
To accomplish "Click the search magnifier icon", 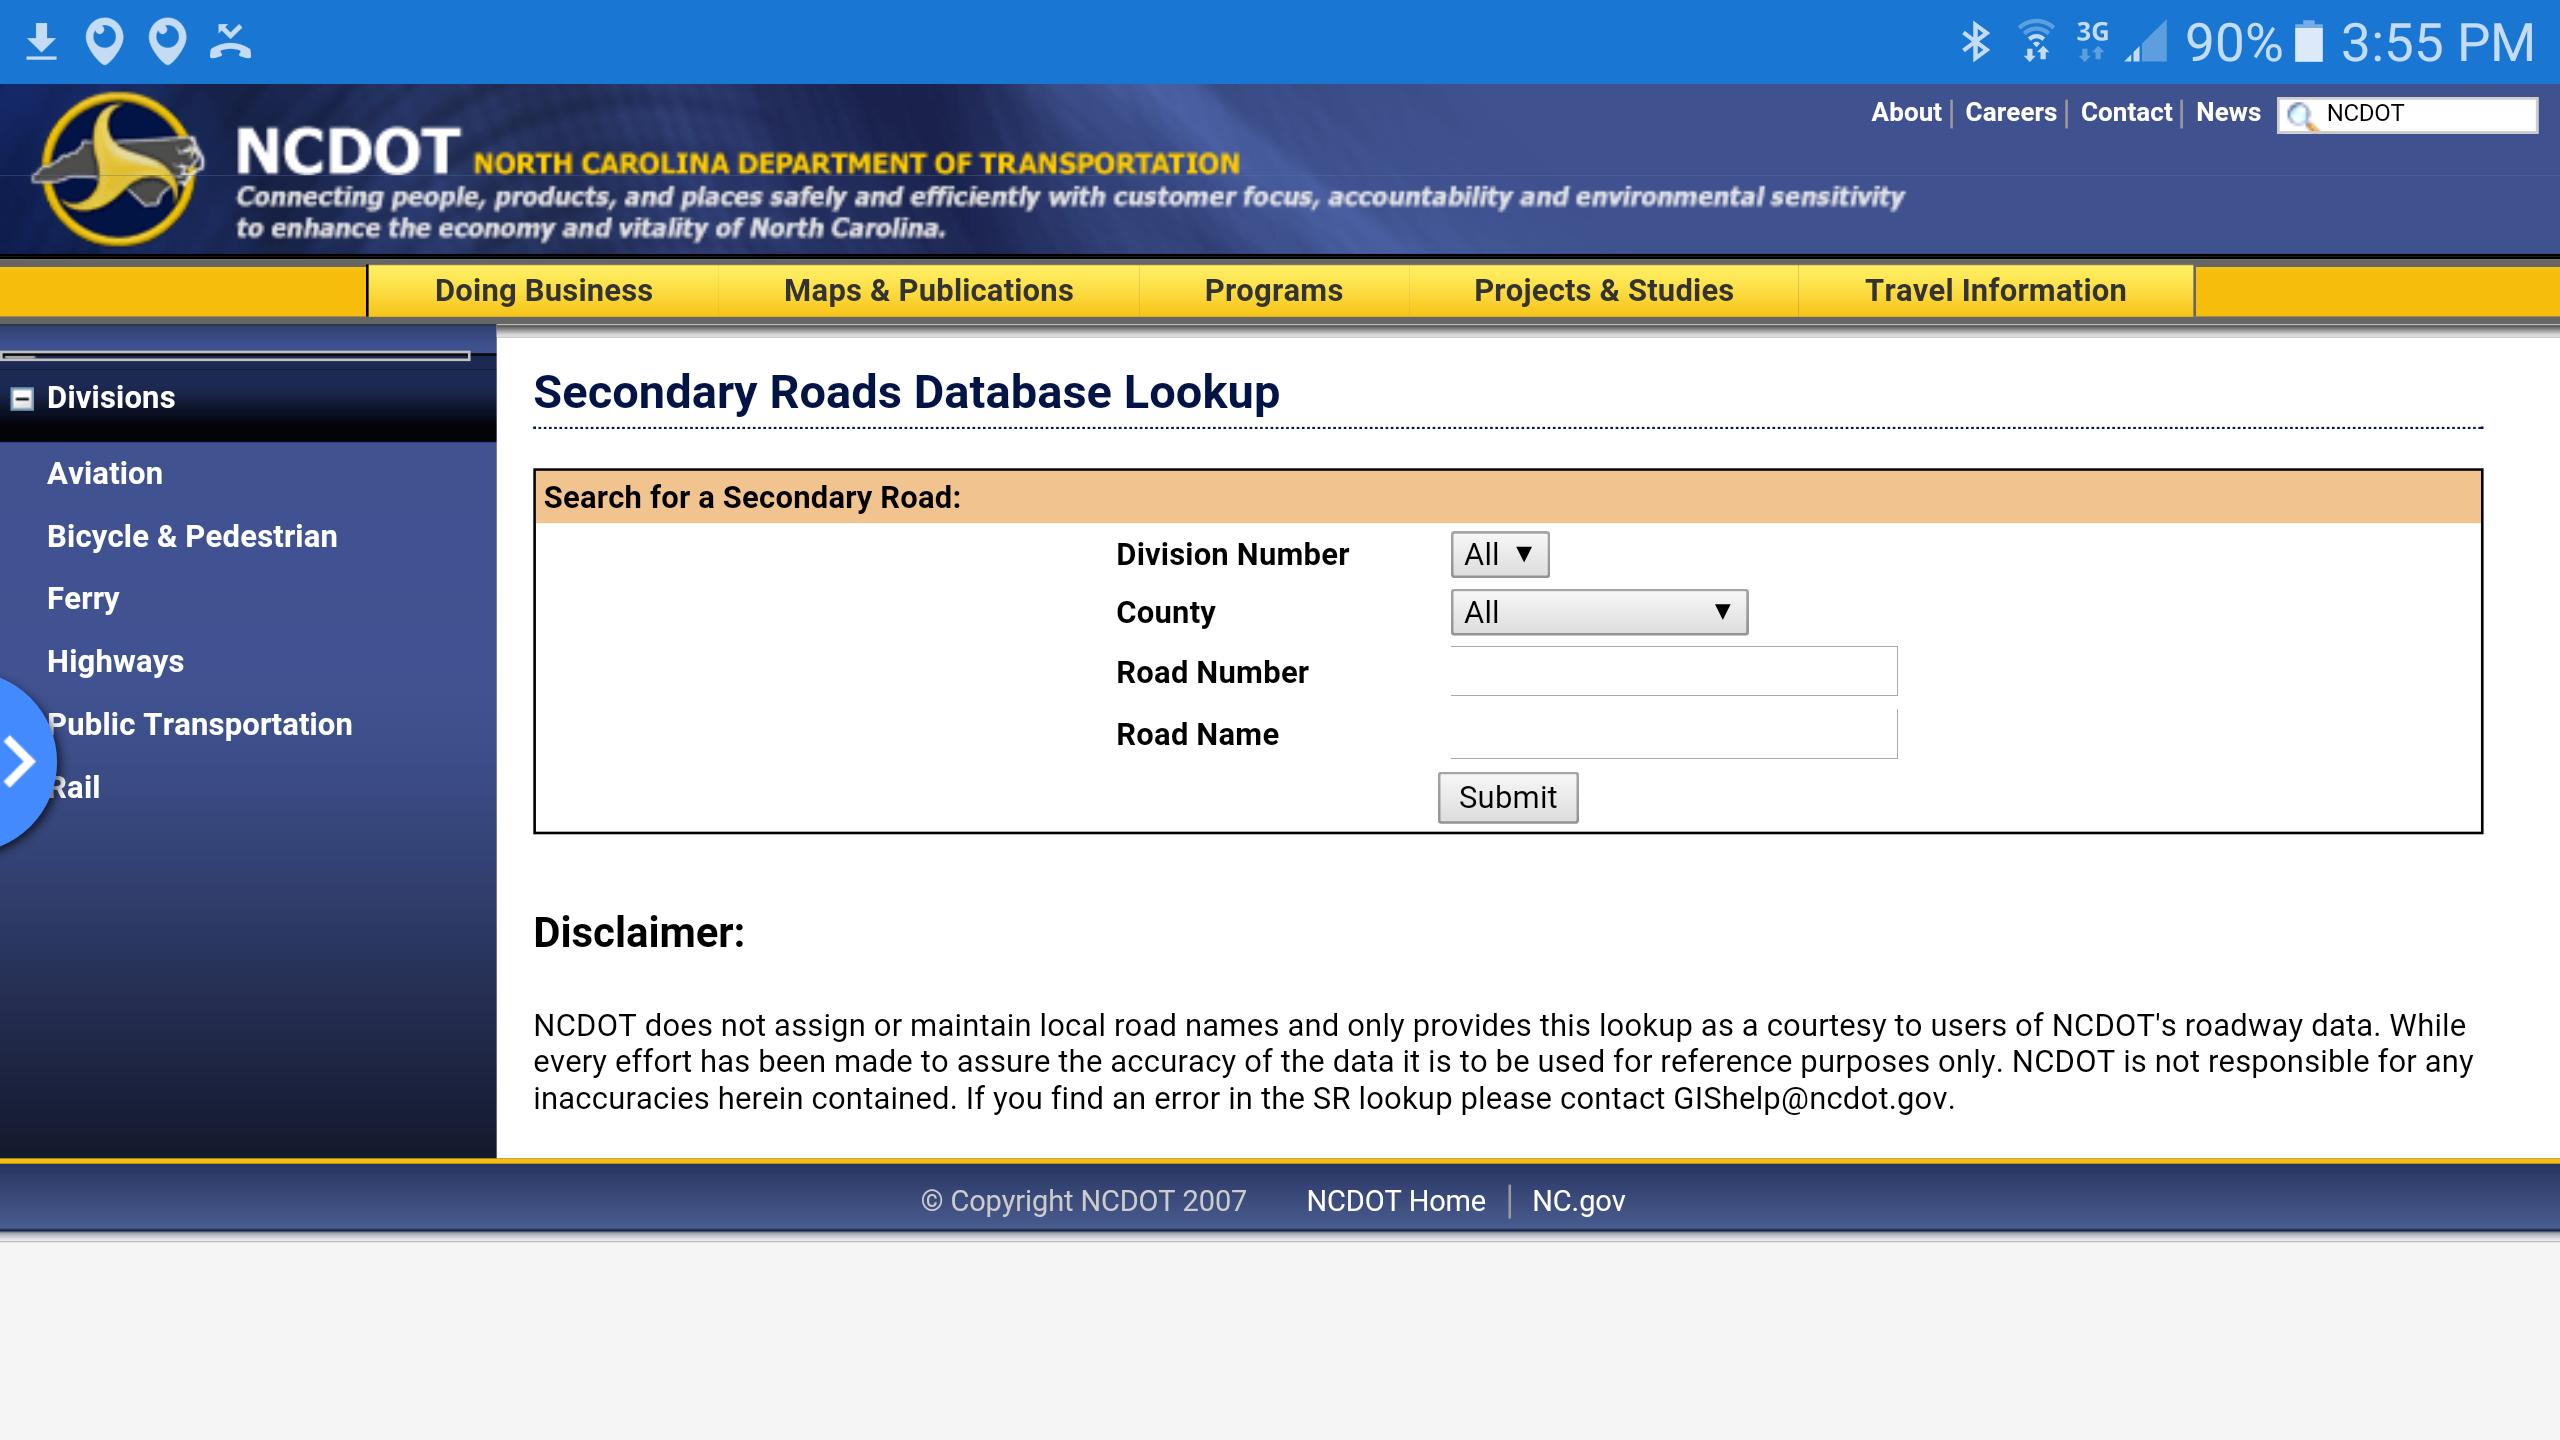I will 2301,115.
